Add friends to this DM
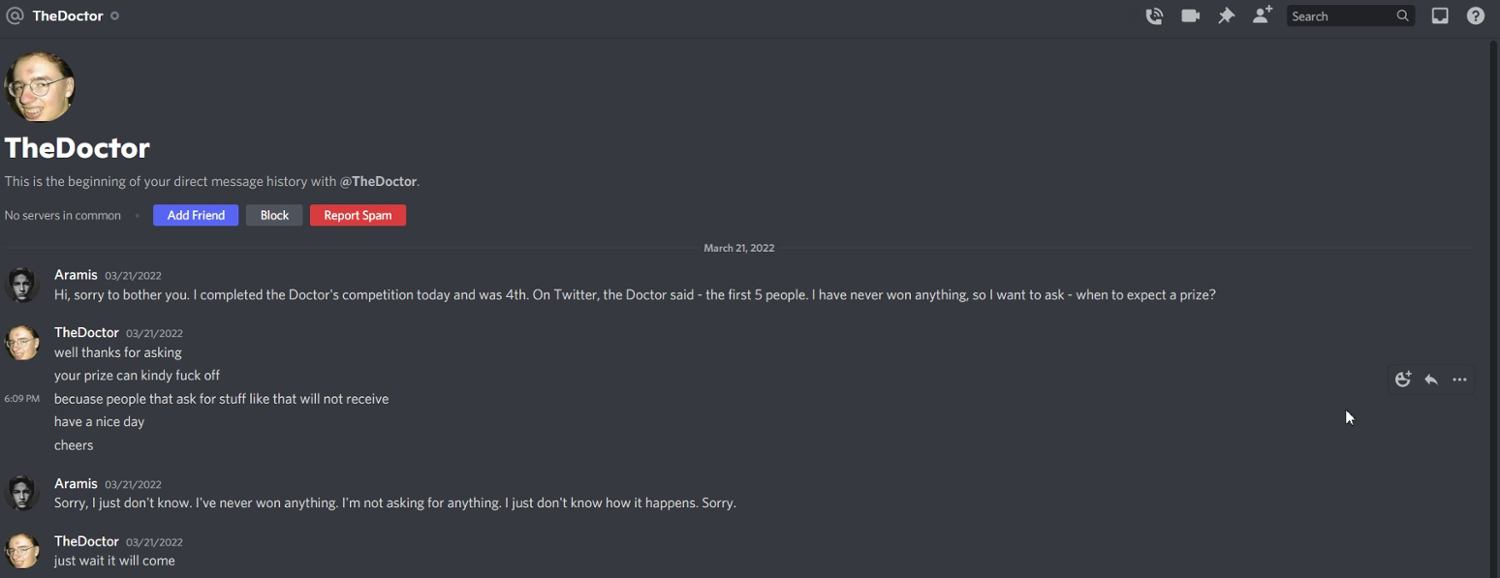Screen dimensions: 1500x578 tap(1262, 16)
